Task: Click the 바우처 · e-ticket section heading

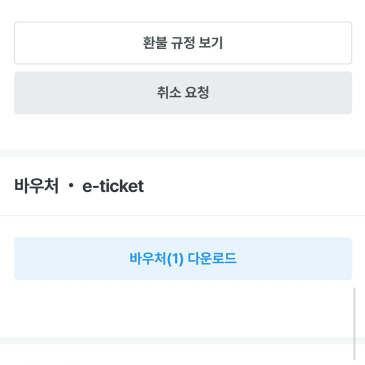Action: (x=79, y=186)
